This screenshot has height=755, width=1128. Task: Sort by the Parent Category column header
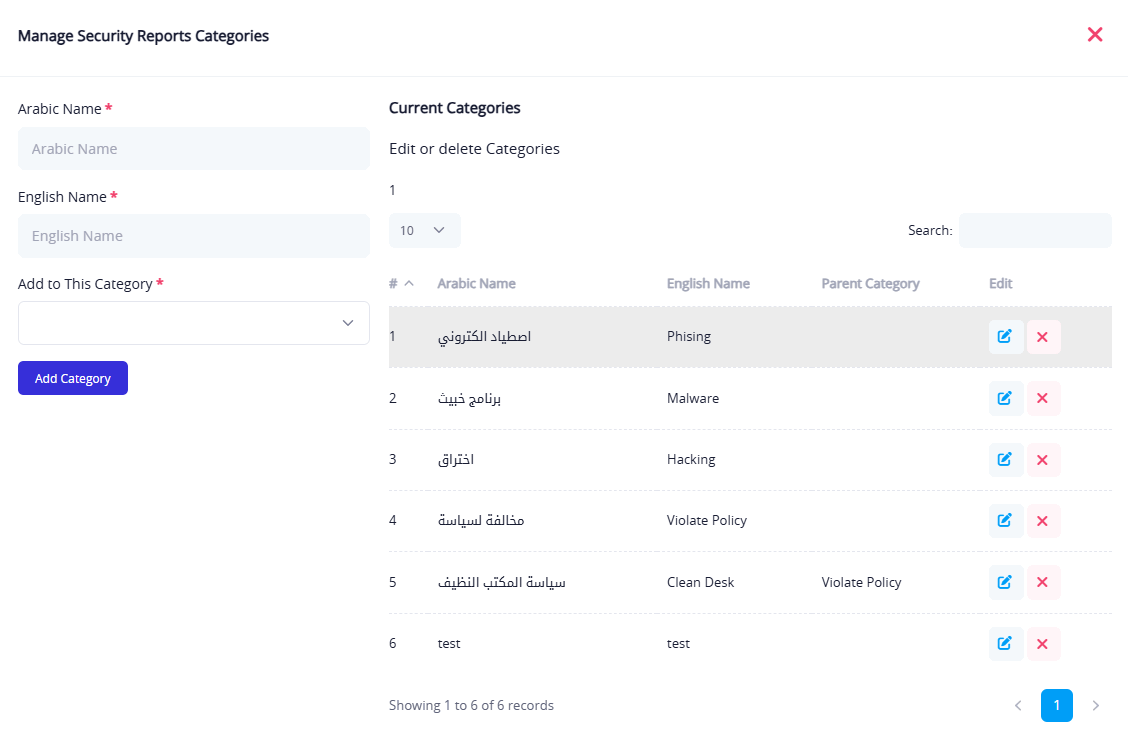[870, 283]
